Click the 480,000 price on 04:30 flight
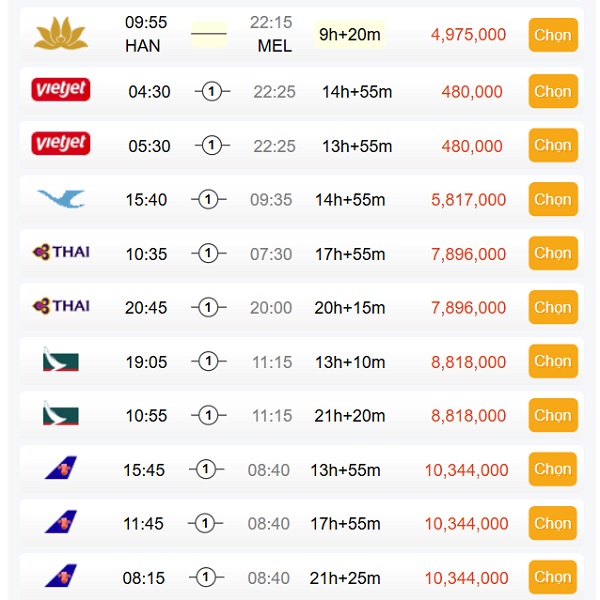The width and height of the screenshot is (600, 600). pos(472,92)
